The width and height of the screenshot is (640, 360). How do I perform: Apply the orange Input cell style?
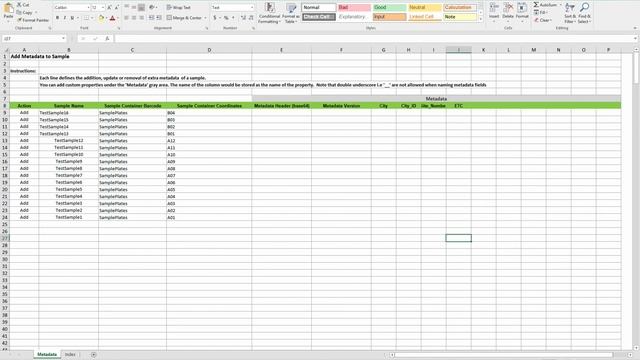tap(389, 17)
